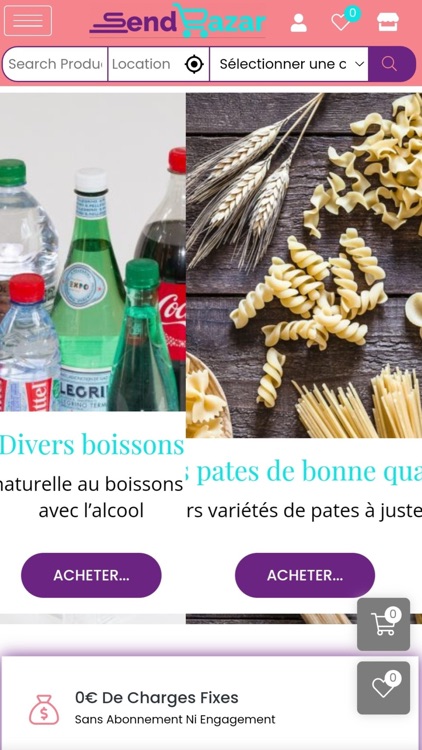Expand the Sélectionner une catégorie dropdown

pos(289,64)
